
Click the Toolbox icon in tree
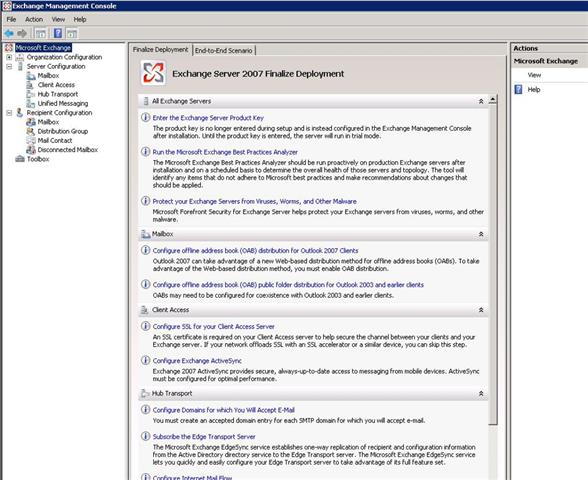(20, 159)
